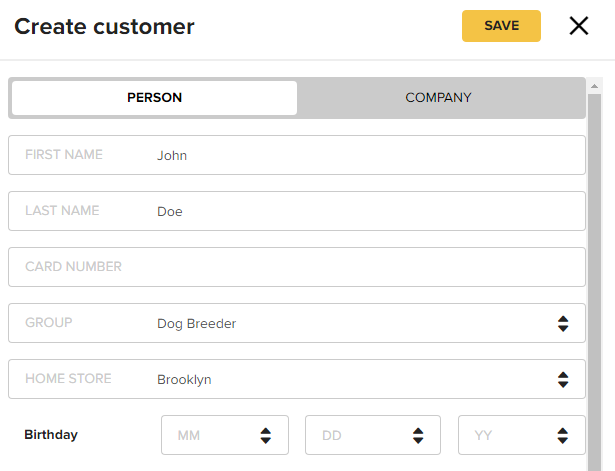Switch to the COMPANY tab
The height and width of the screenshot is (471, 615).
(x=439, y=98)
